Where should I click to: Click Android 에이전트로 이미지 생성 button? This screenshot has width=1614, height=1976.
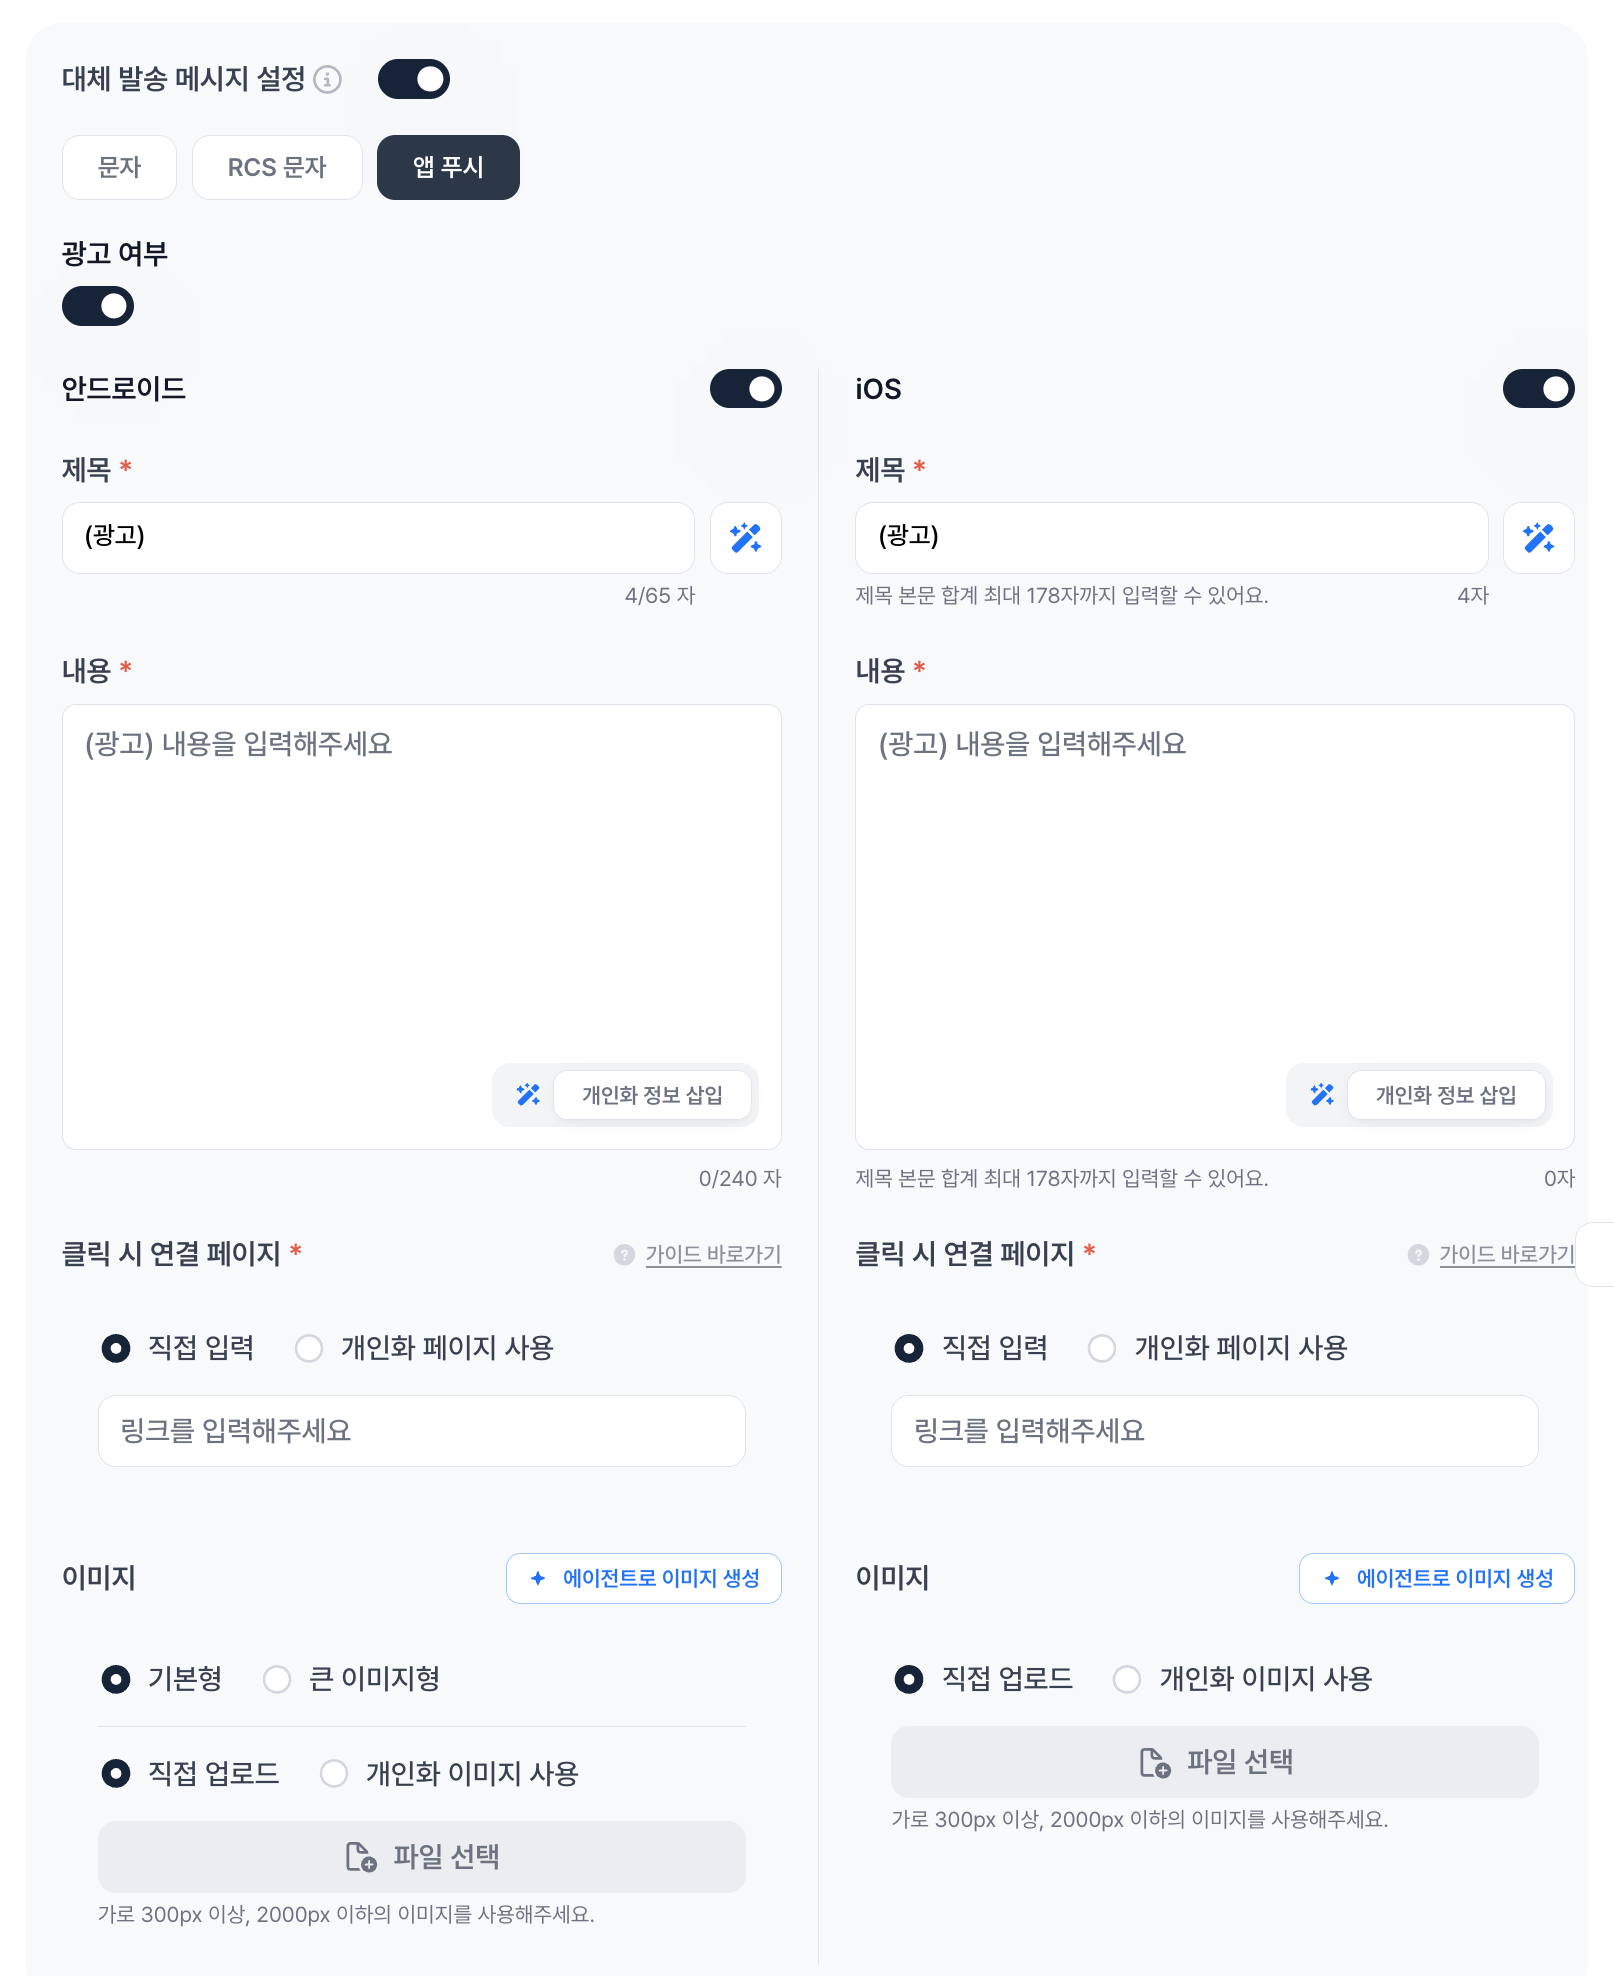tap(644, 1578)
